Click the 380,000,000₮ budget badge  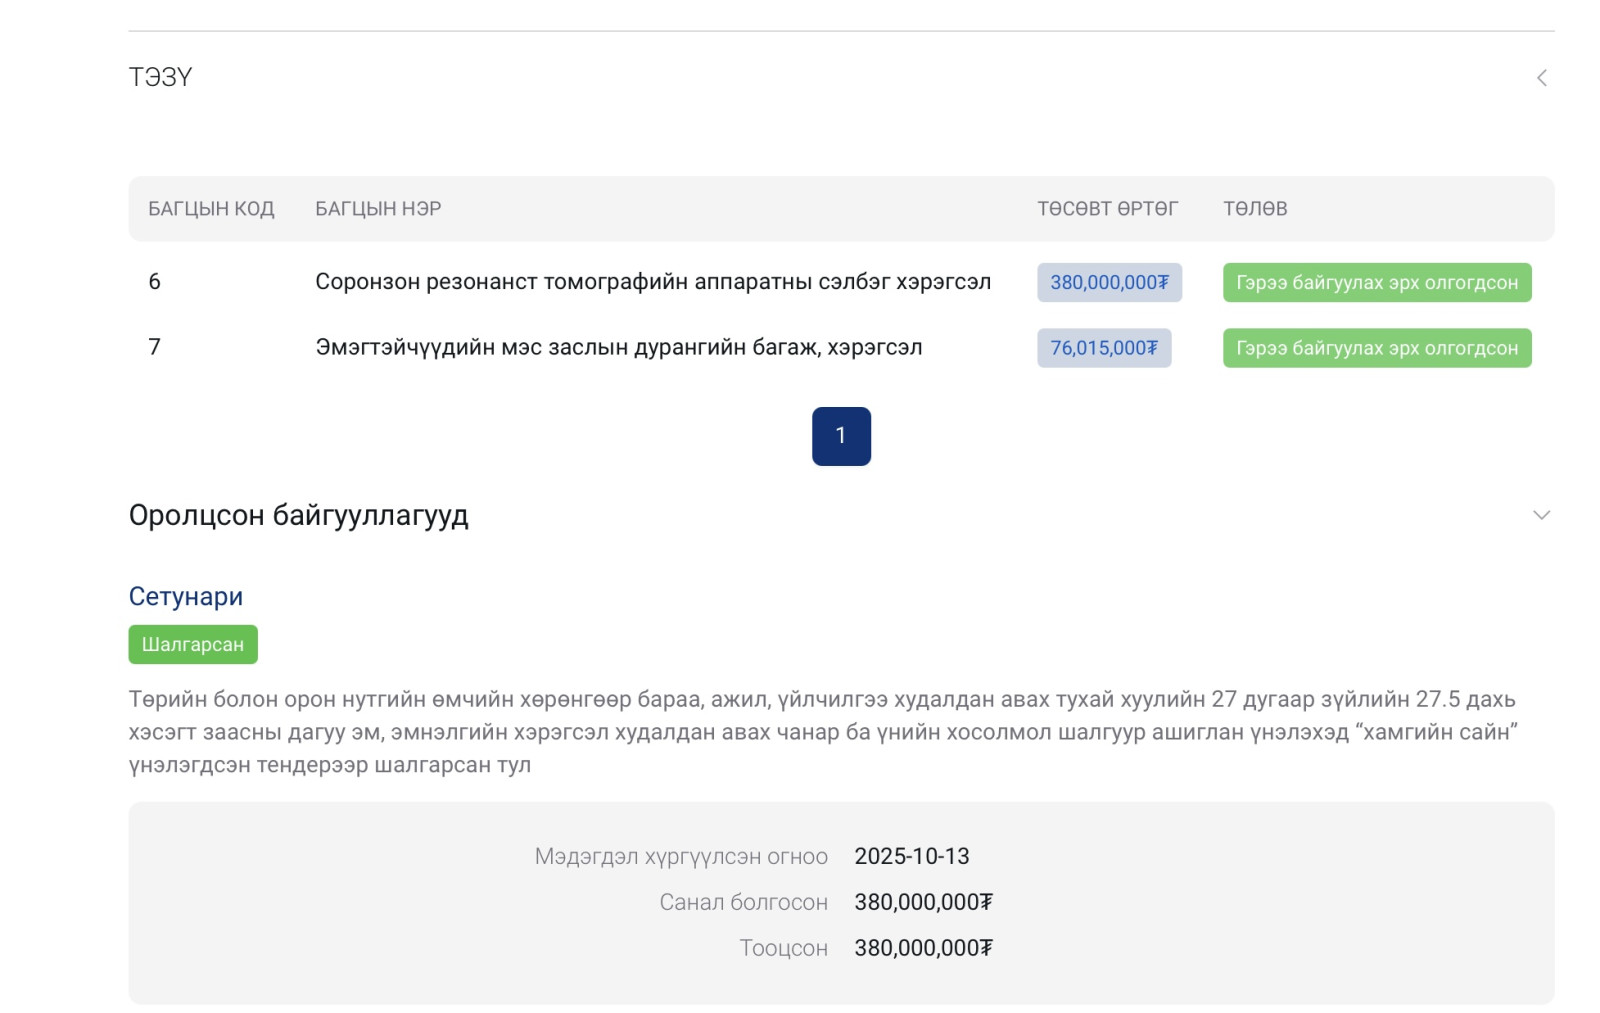point(1109,283)
